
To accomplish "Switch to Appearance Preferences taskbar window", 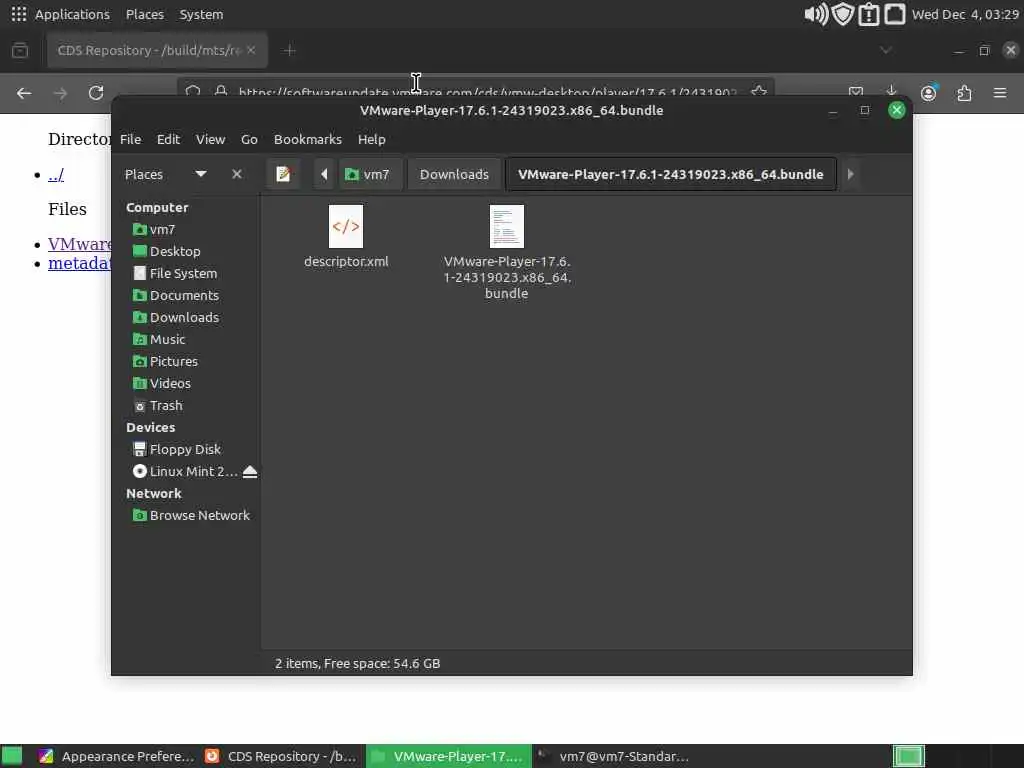I will tap(116, 756).
